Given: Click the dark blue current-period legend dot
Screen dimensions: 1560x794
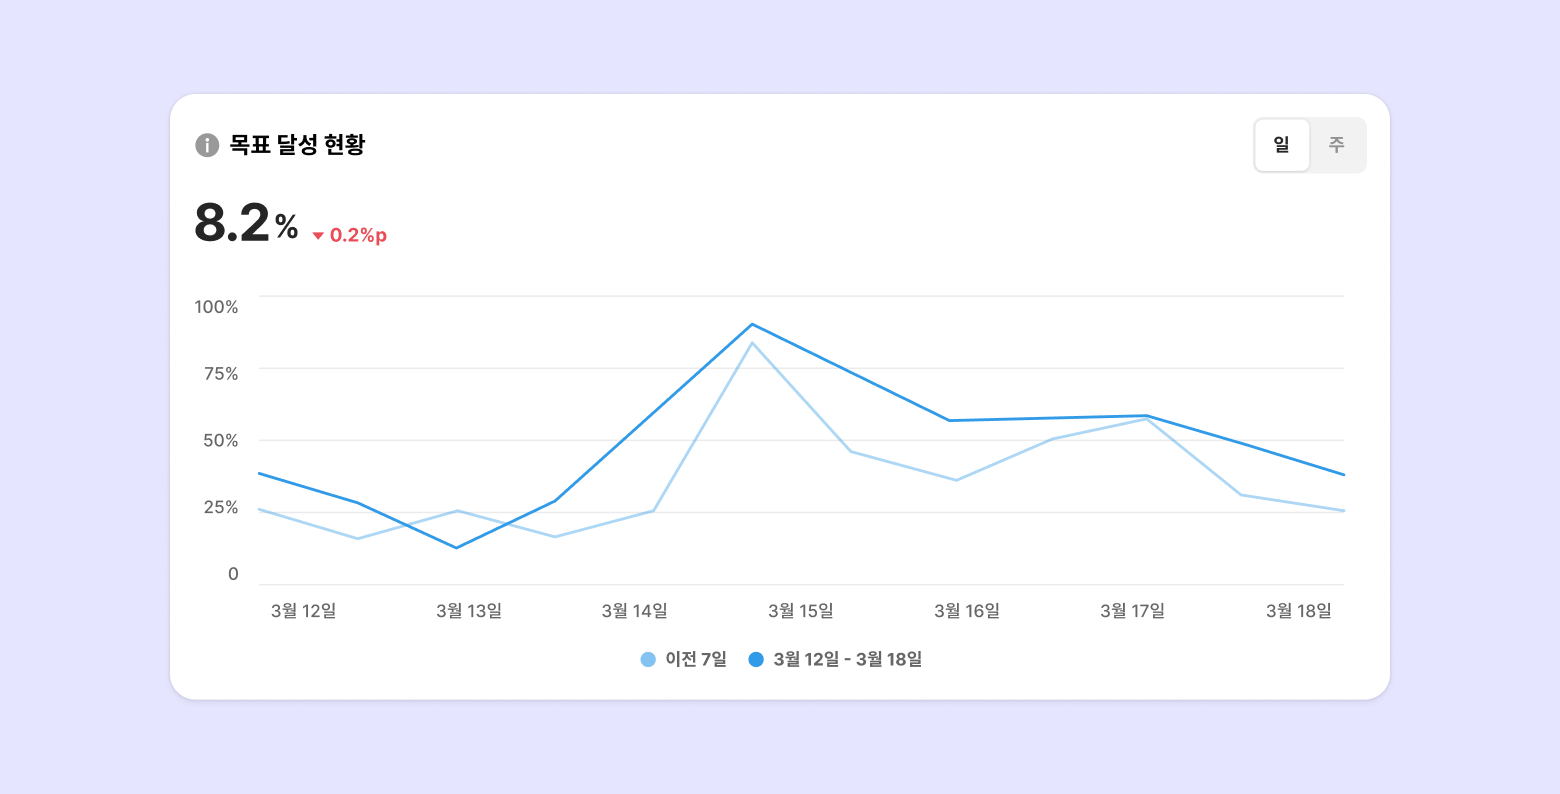Looking at the screenshot, I should coord(756,659).
